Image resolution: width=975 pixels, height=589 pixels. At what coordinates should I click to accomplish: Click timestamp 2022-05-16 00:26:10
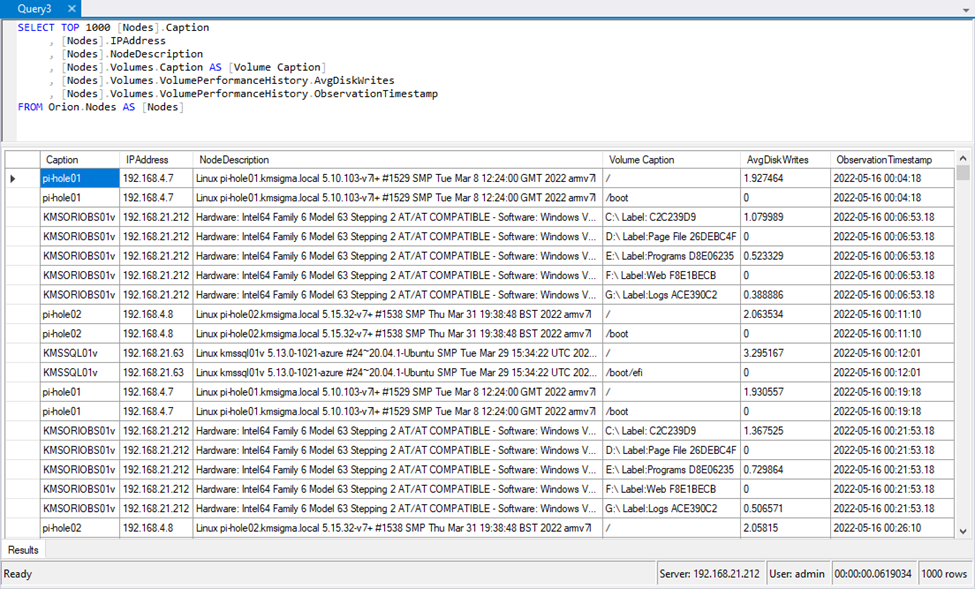pos(892,528)
